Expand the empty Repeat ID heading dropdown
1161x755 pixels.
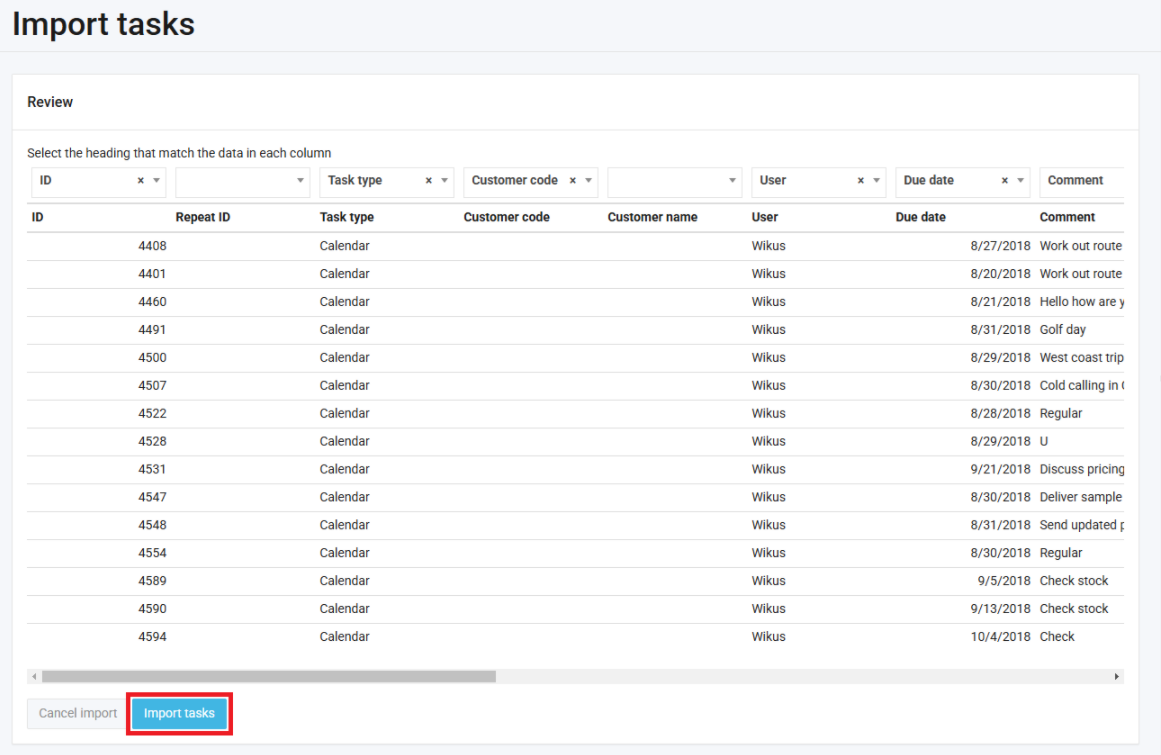pos(301,181)
